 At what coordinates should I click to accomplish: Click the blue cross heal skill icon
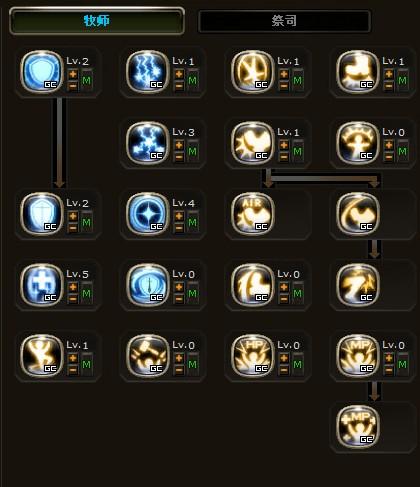click(42, 285)
